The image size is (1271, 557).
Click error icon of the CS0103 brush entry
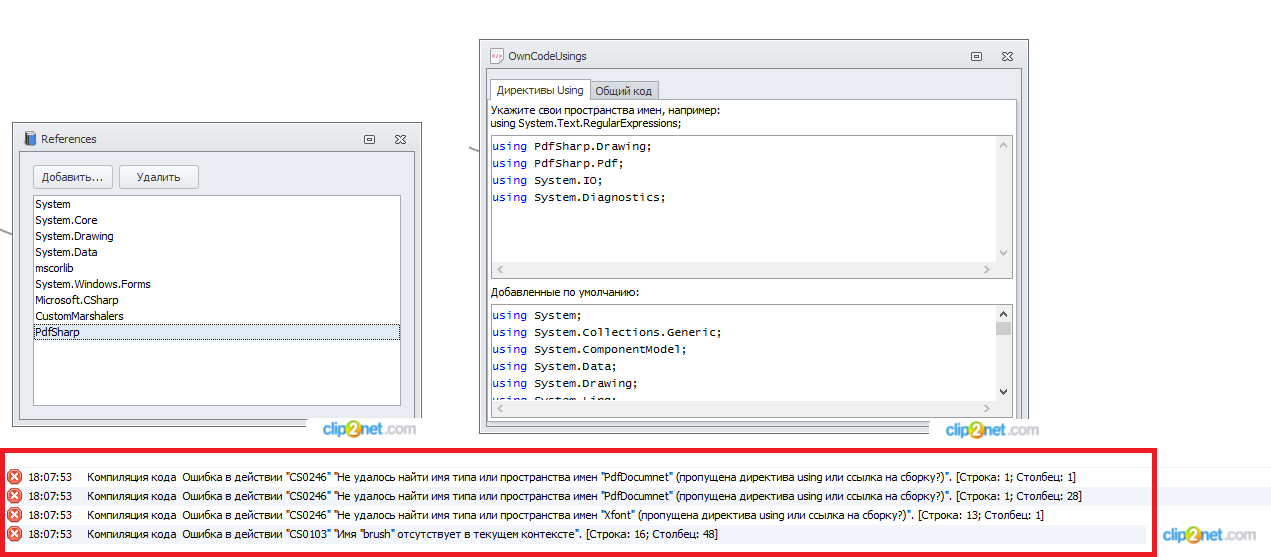click(x=14, y=534)
